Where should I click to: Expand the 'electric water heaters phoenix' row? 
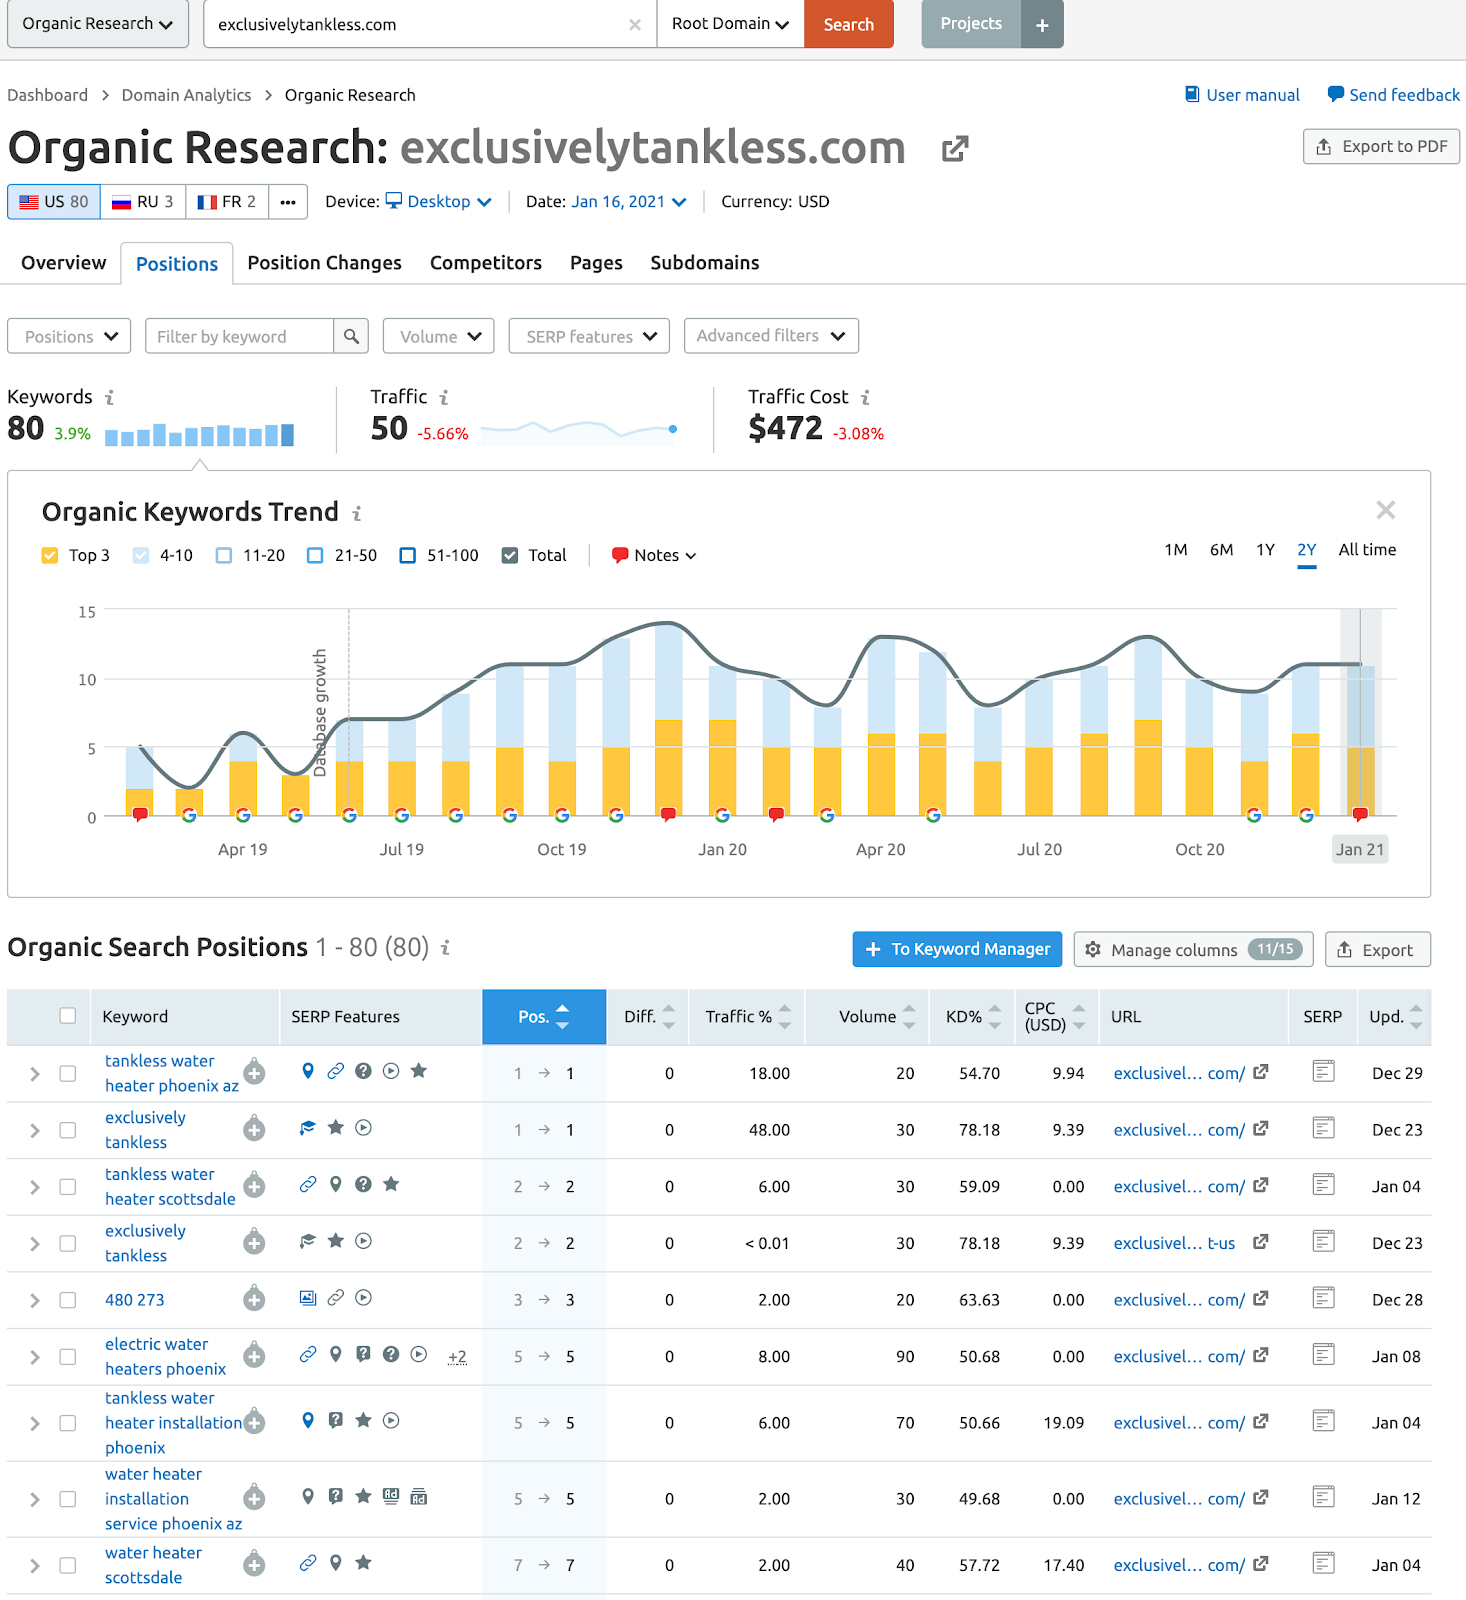click(x=35, y=1357)
